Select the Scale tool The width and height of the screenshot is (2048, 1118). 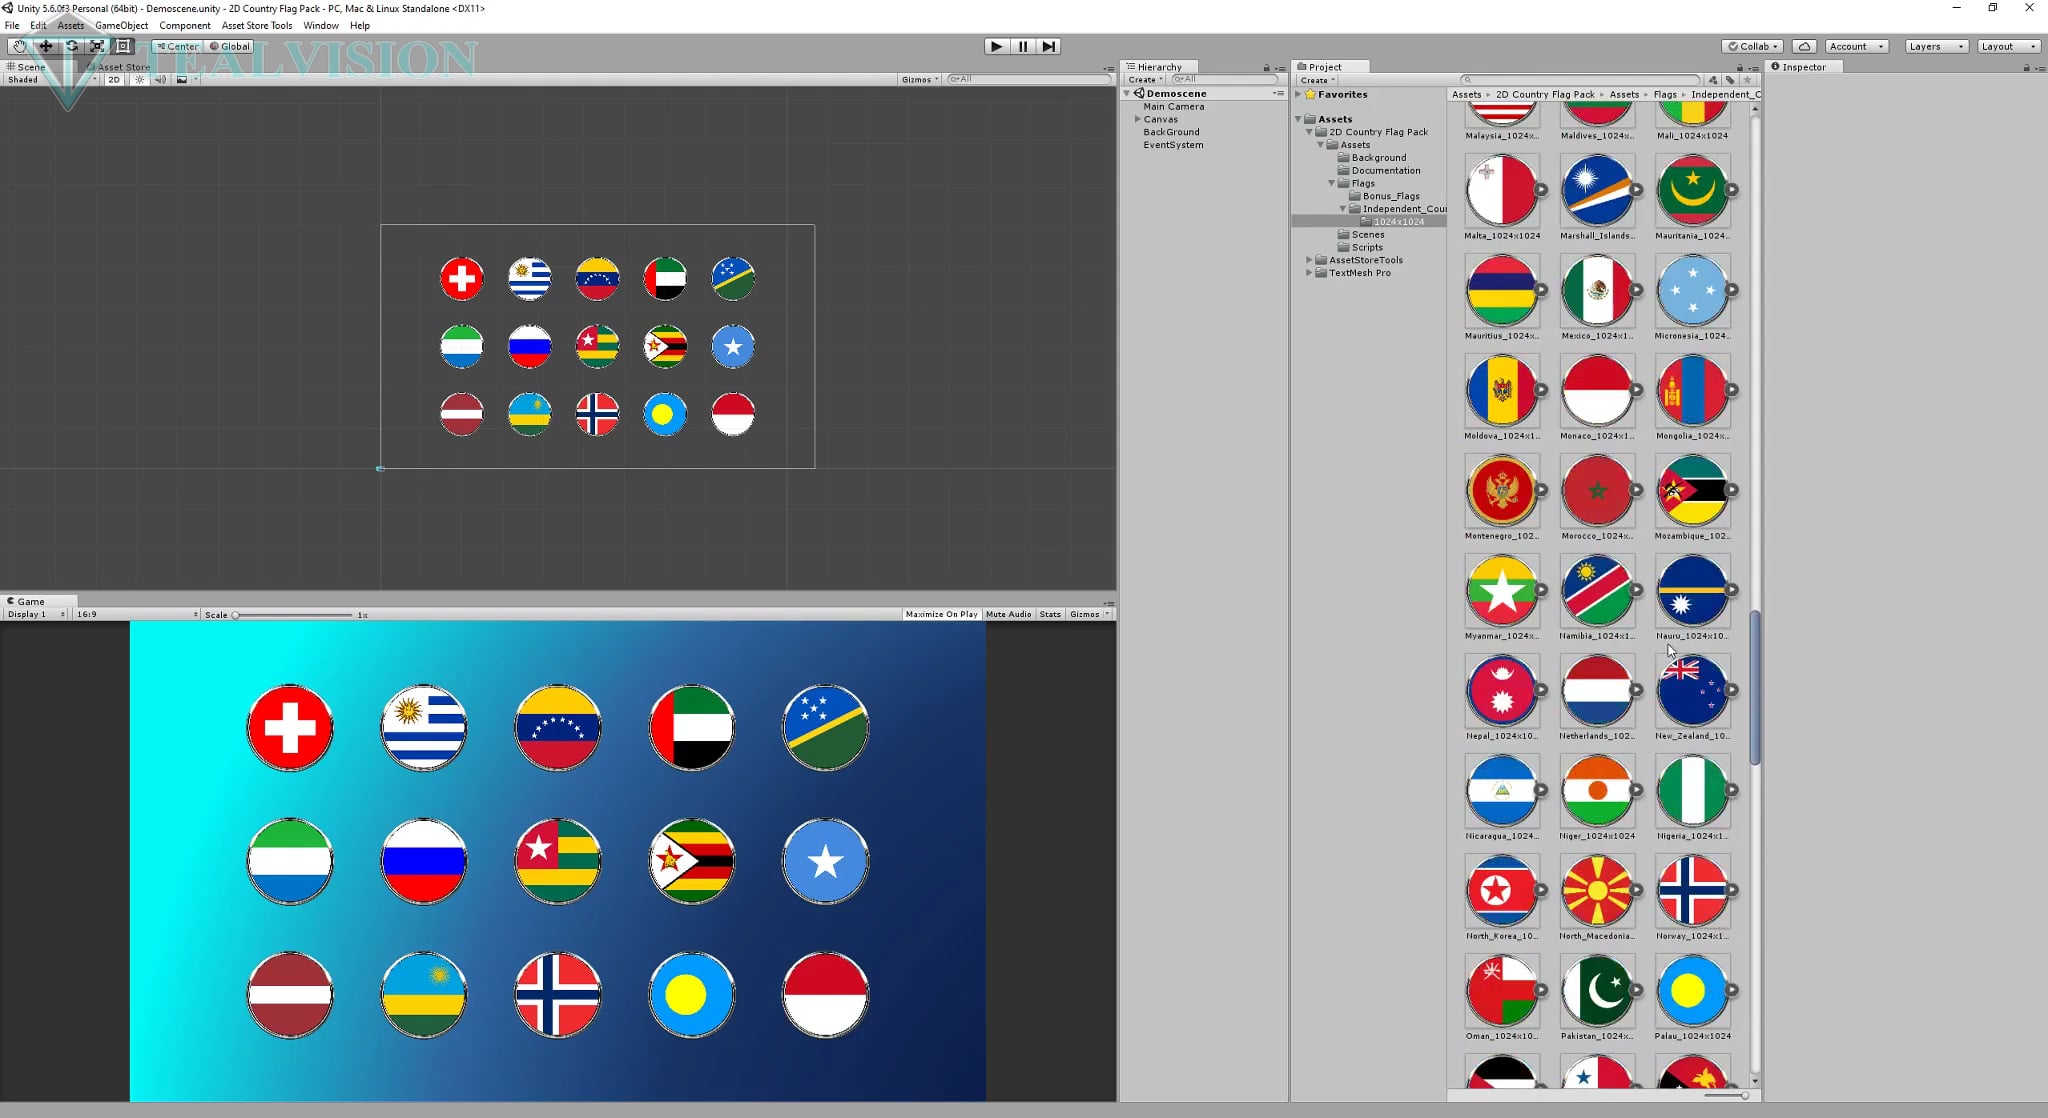[x=97, y=46]
